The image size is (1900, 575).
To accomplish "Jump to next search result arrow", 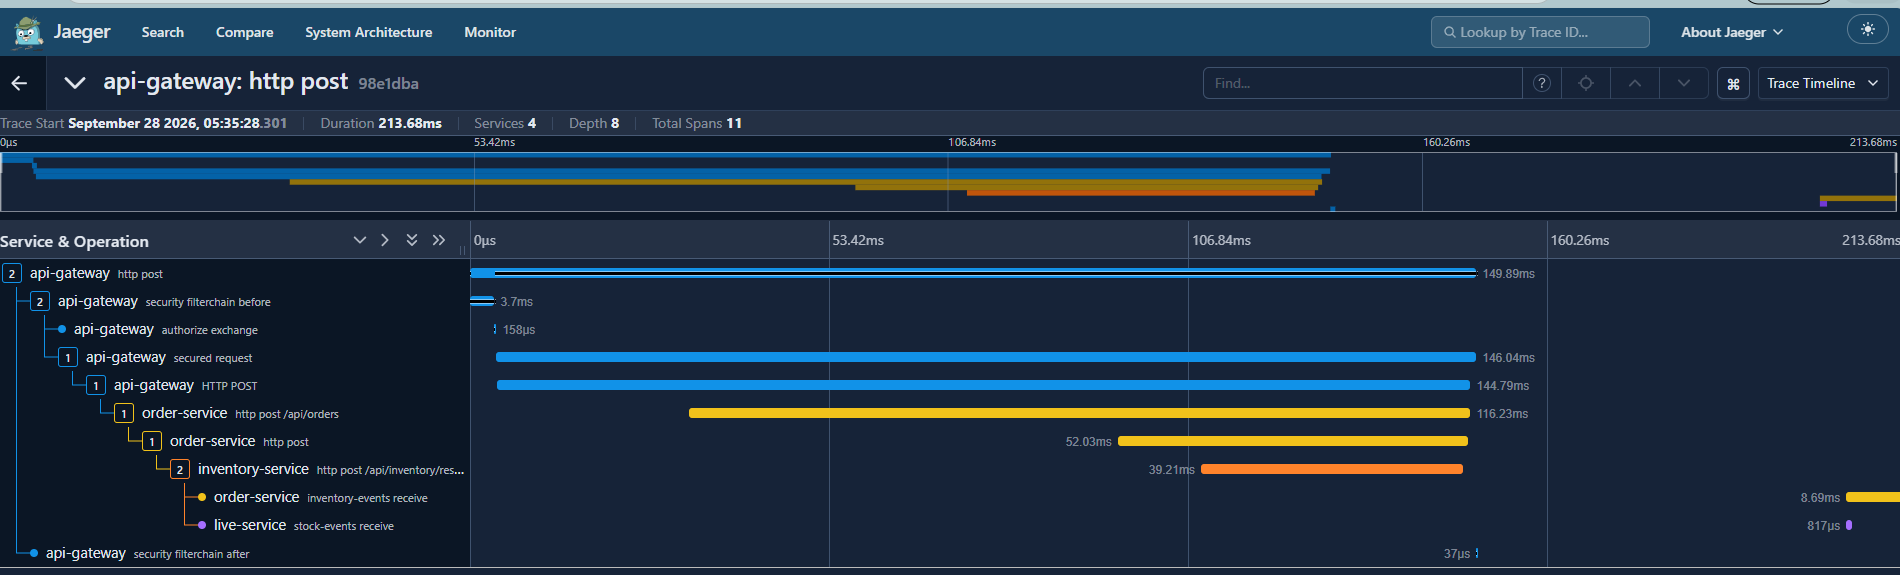I will pos(1684,83).
